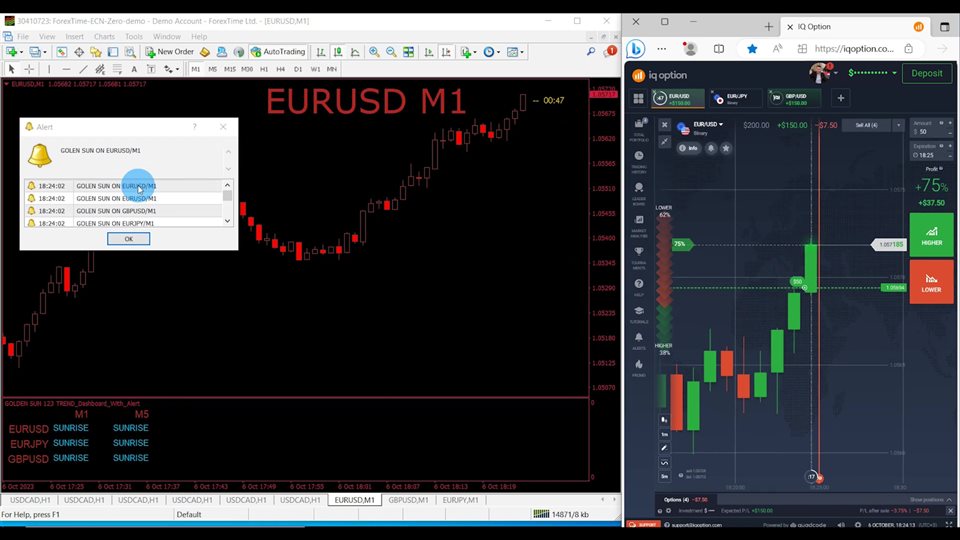Switch timeframe to M5
The width and height of the screenshot is (960, 540).
[212, 69]
